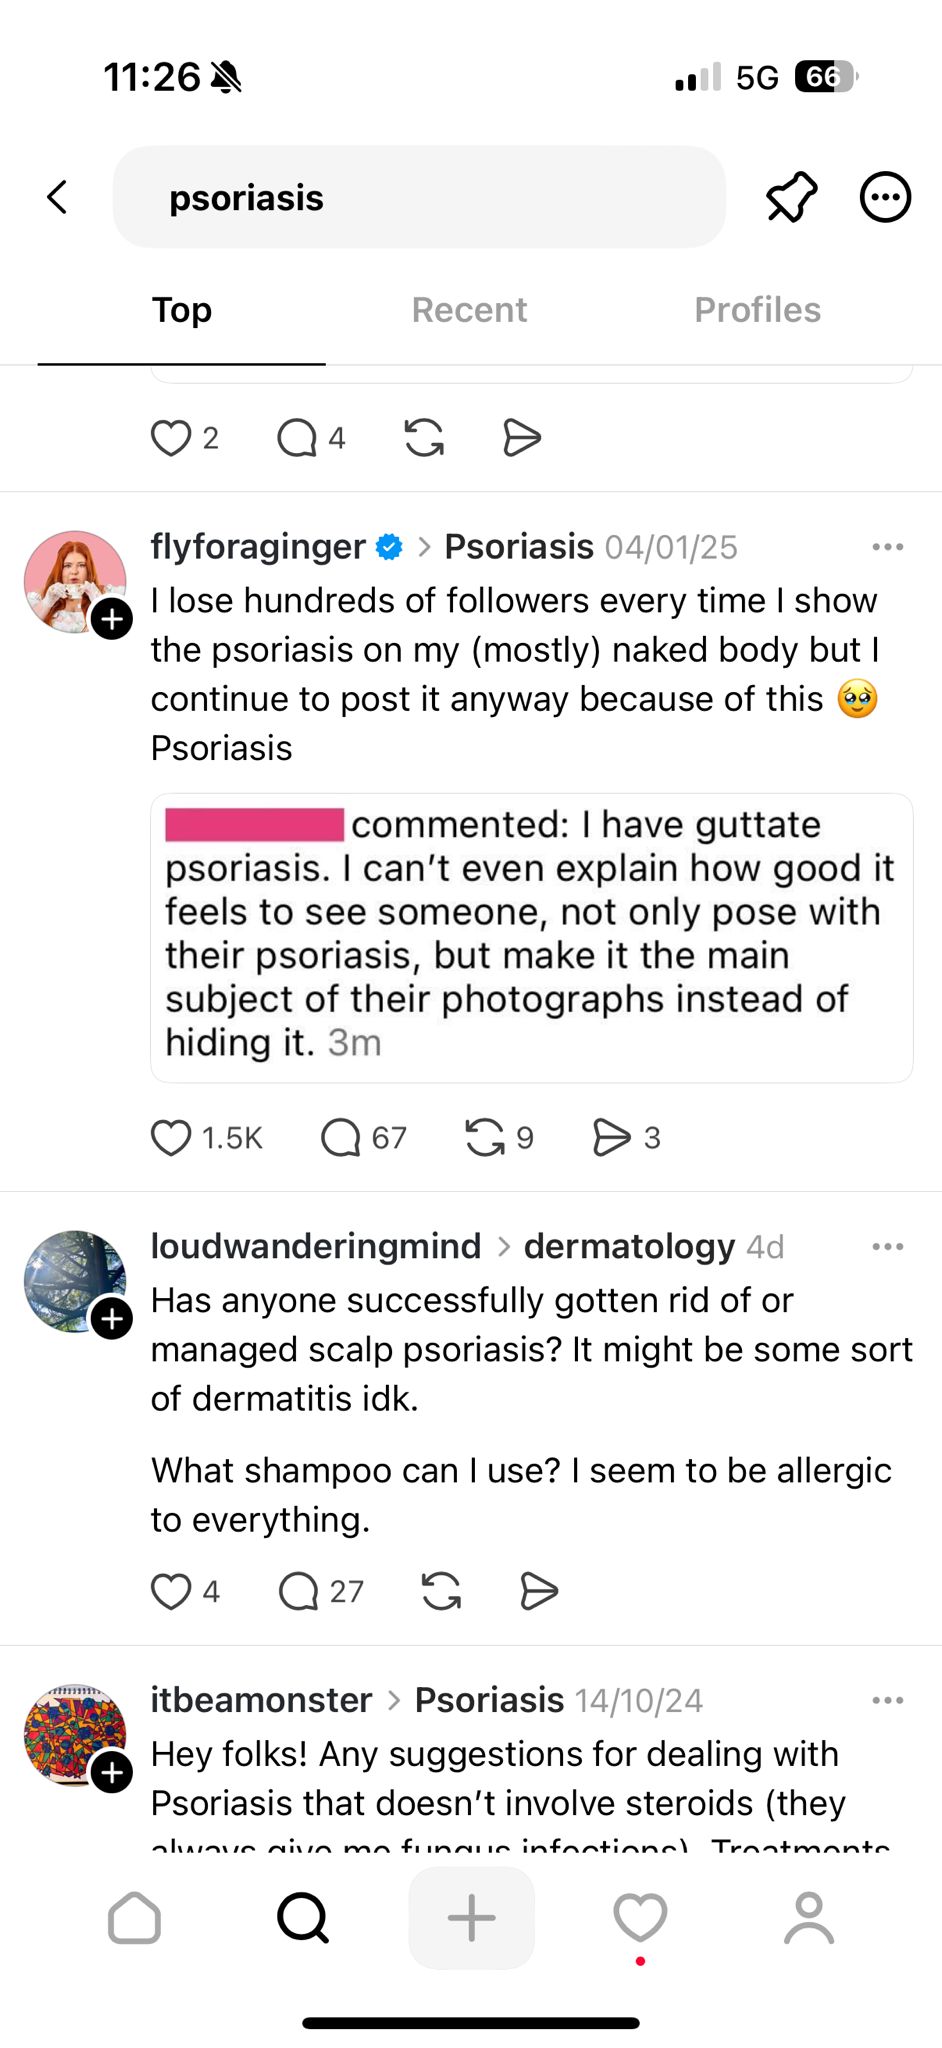Create new post with plus button
The image size is (942, 2048).
tap(471, 1918)
